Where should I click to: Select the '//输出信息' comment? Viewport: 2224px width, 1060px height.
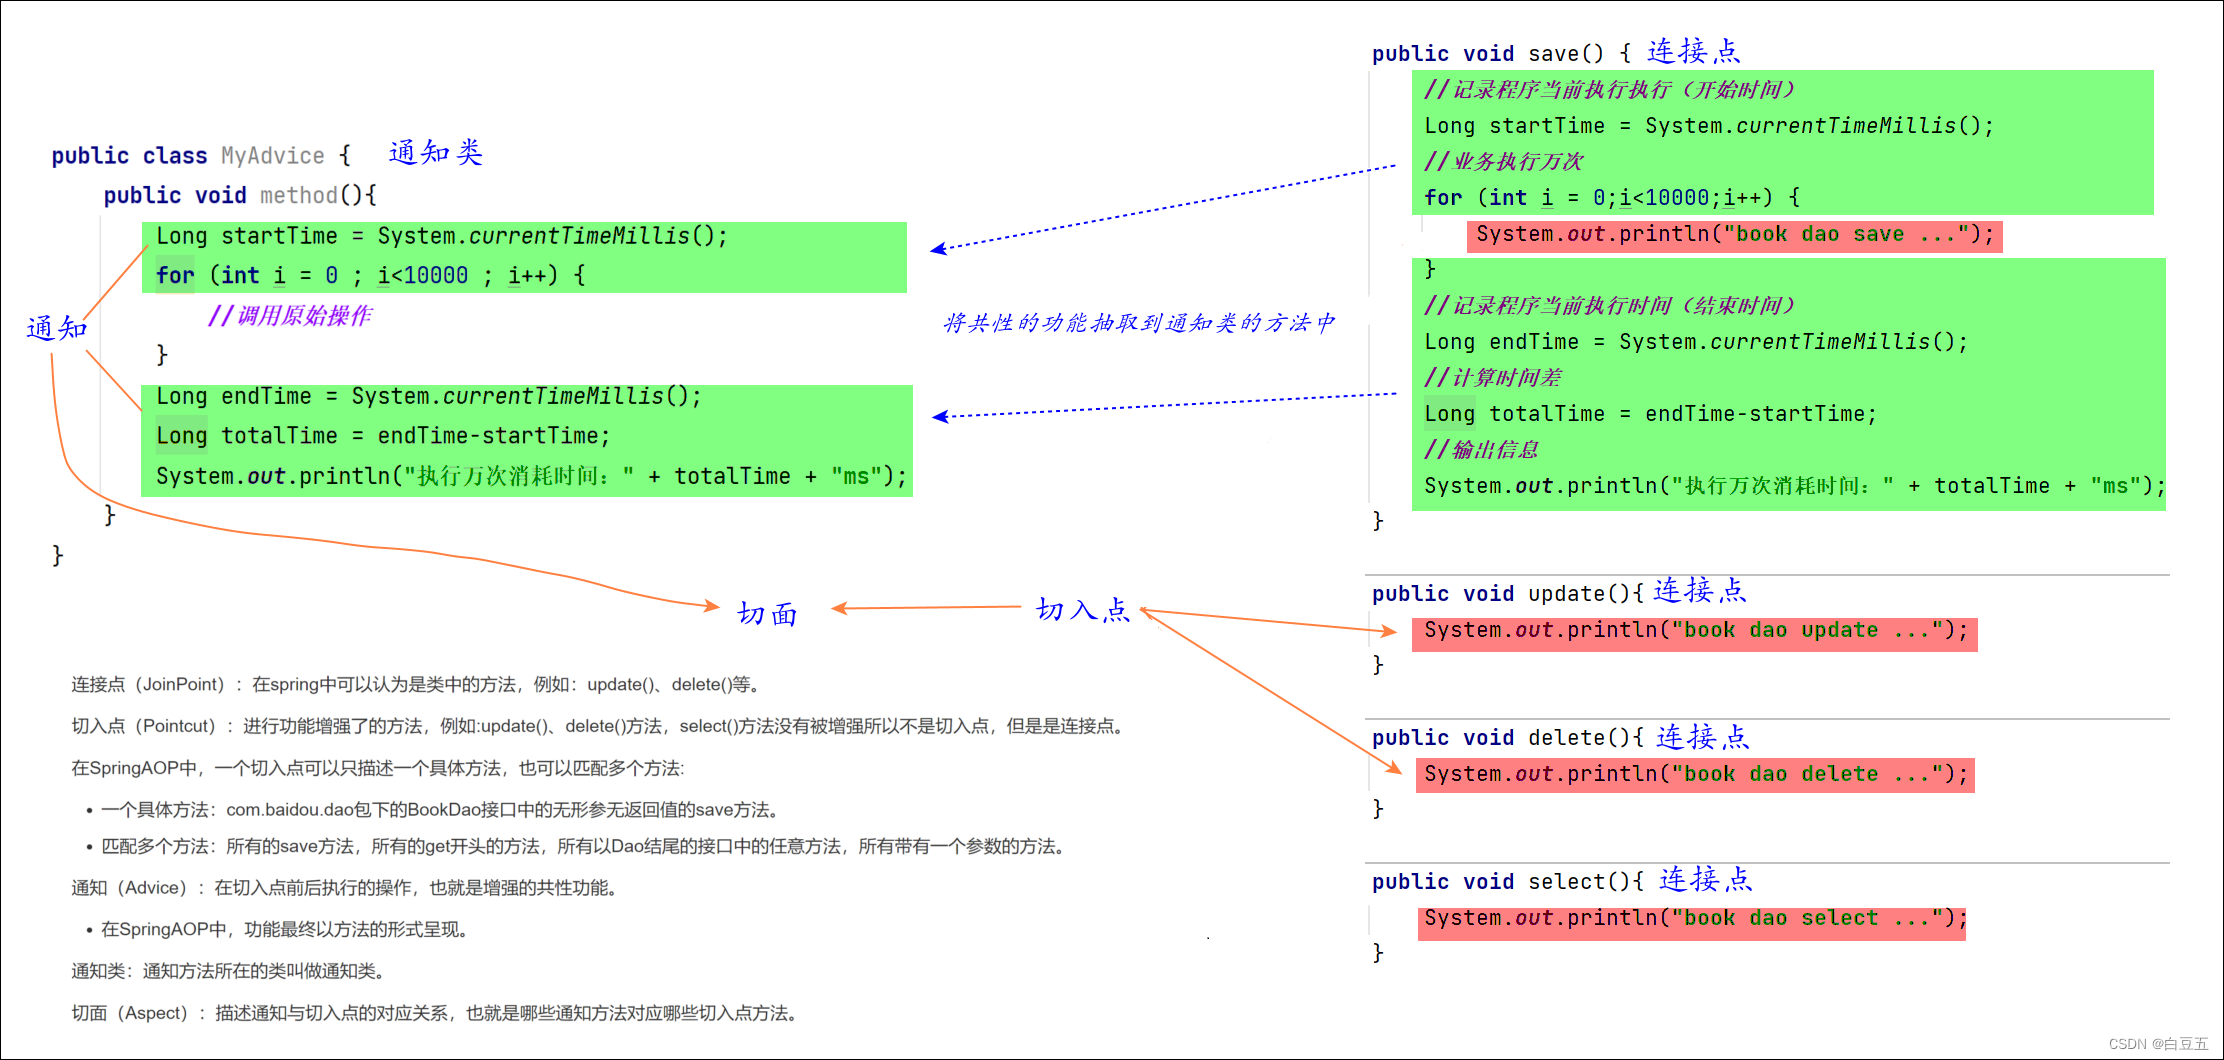[x=1482, y=450]
